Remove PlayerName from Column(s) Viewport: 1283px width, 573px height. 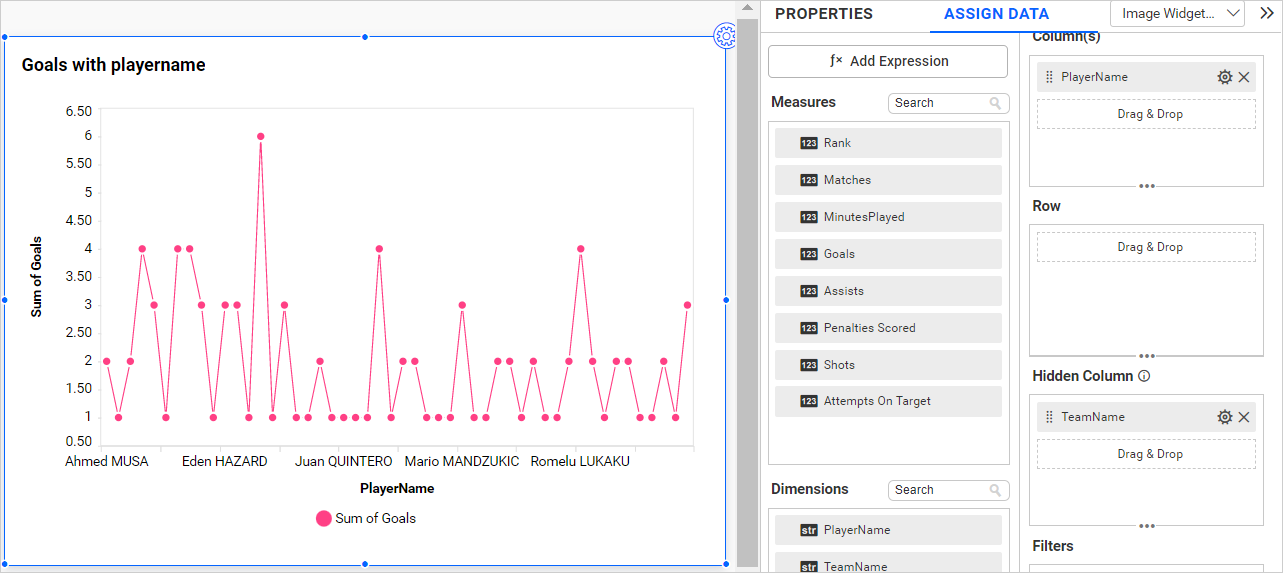click(x=1244, y=77)
